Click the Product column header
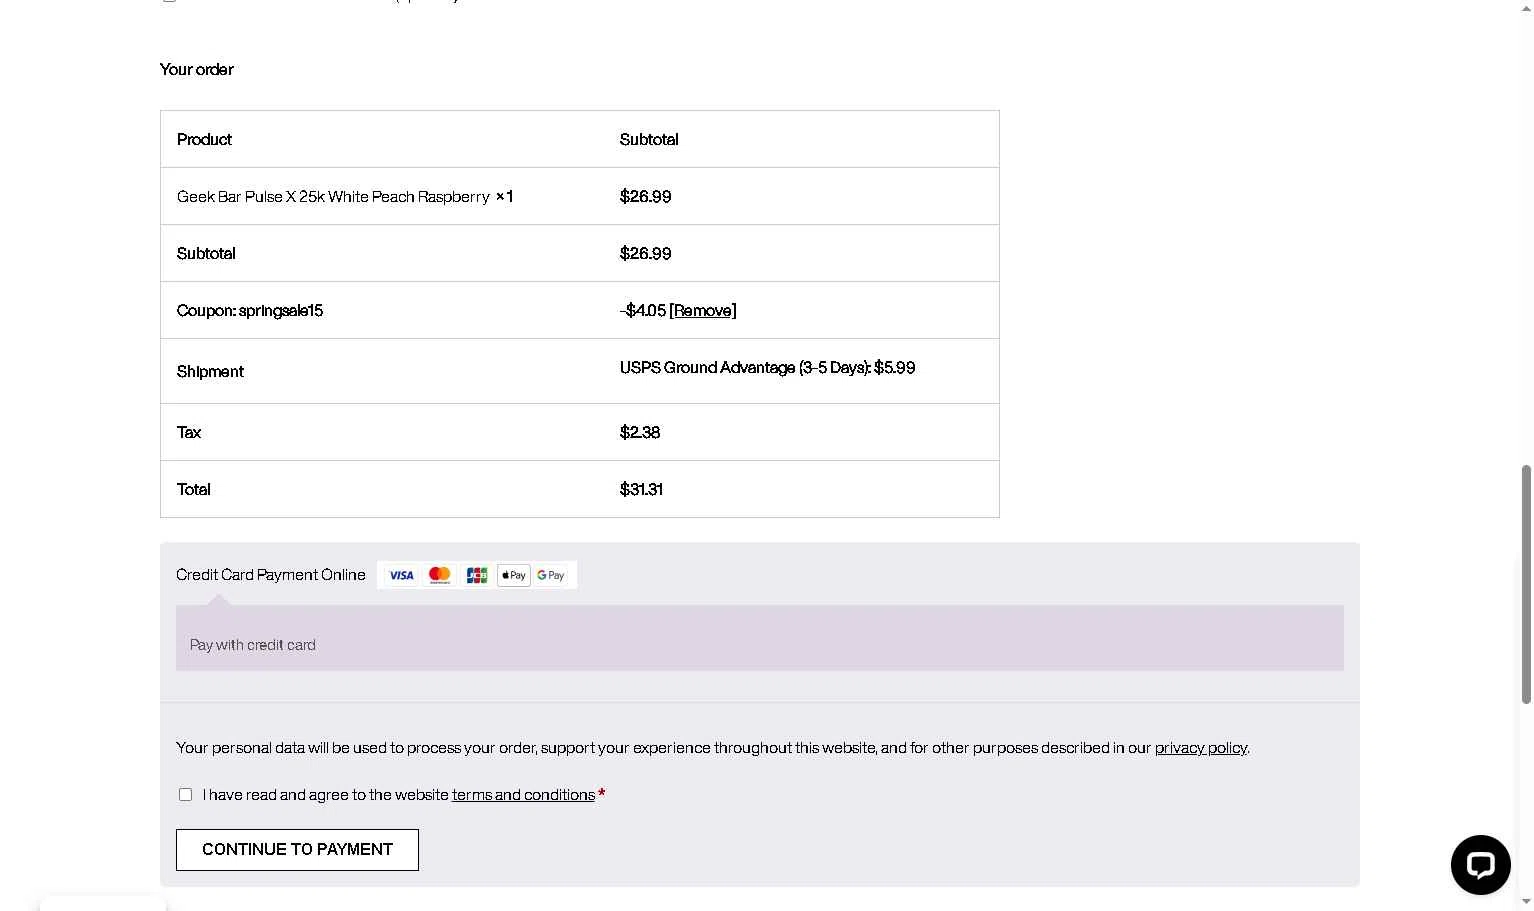This screenshot has height=911, width=1534. point(204,140)
